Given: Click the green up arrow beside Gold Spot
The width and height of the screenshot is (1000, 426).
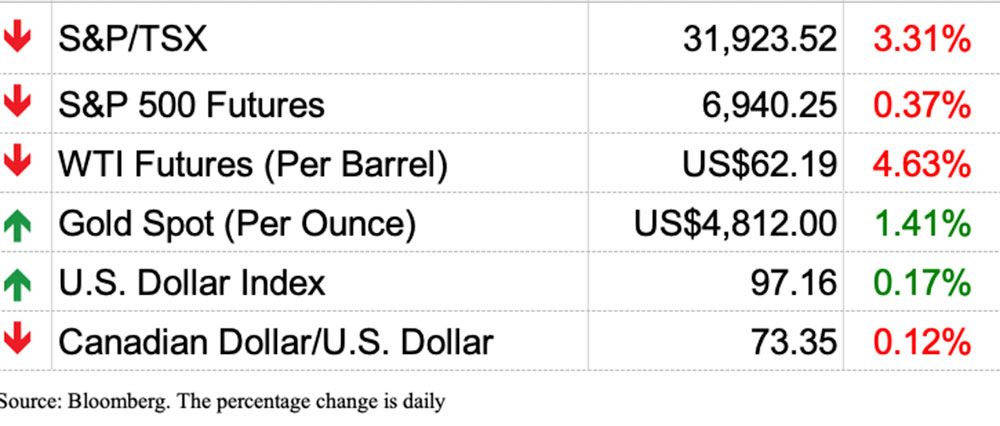Looking at the screenshot, I should [x=17, y=224].
